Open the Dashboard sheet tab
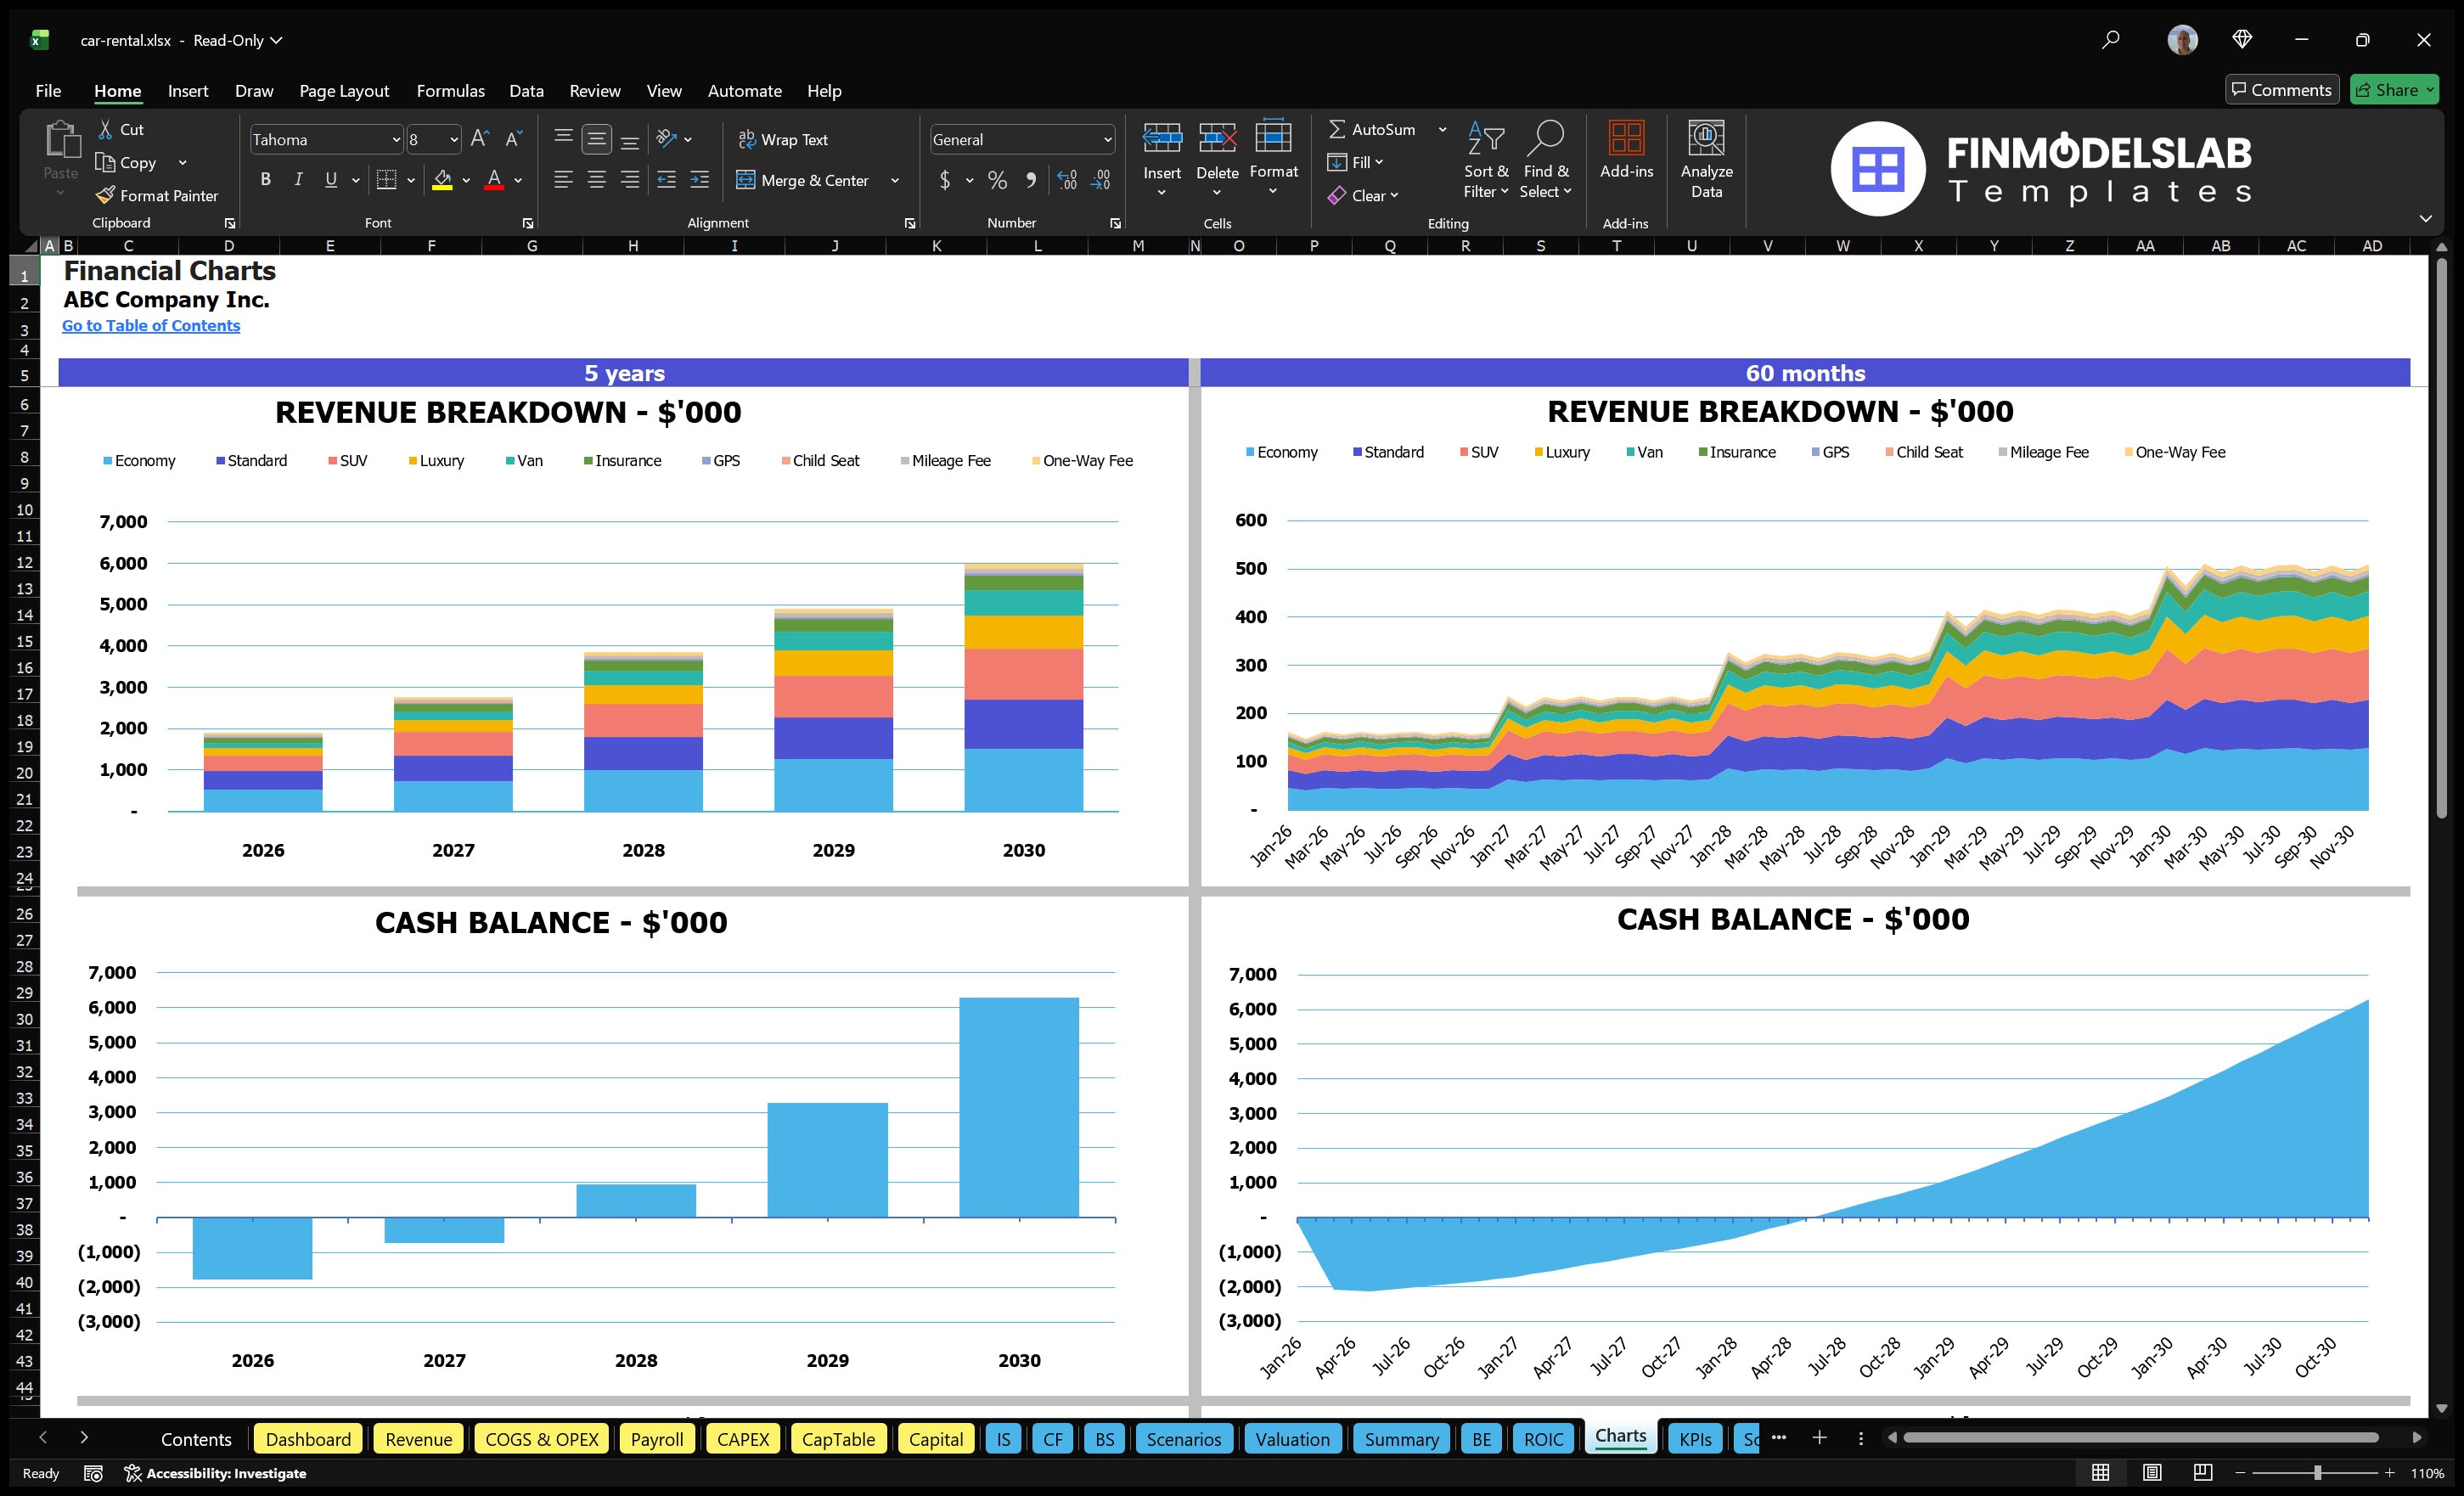This screenshot has width=2464, height=1496. pyautogui.click(x=308, y=1439)
